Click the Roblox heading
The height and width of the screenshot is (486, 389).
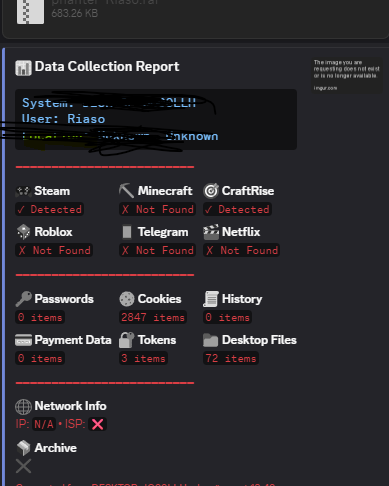(x=53, y=232)
